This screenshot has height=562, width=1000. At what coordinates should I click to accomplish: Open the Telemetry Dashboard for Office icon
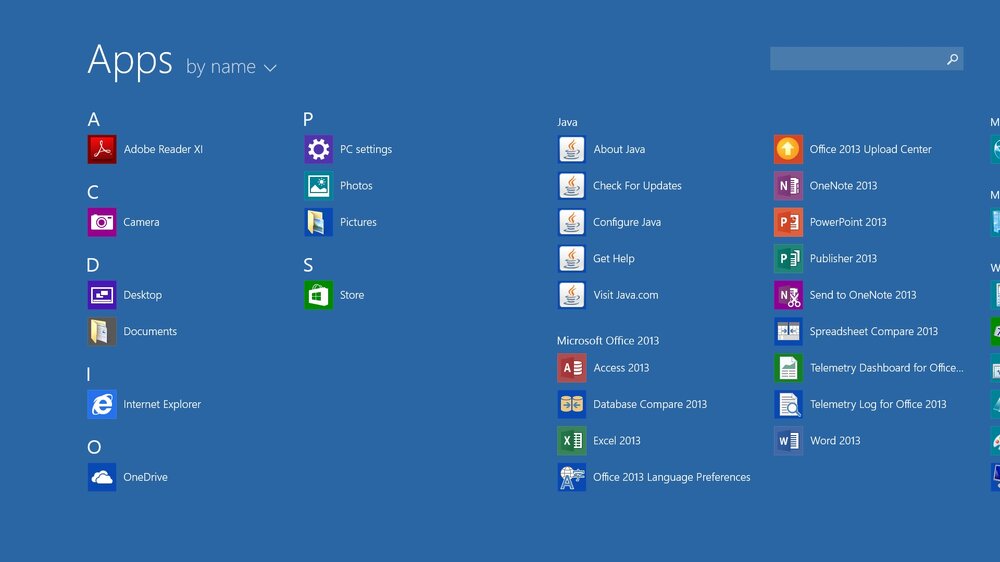click(788, 367)
